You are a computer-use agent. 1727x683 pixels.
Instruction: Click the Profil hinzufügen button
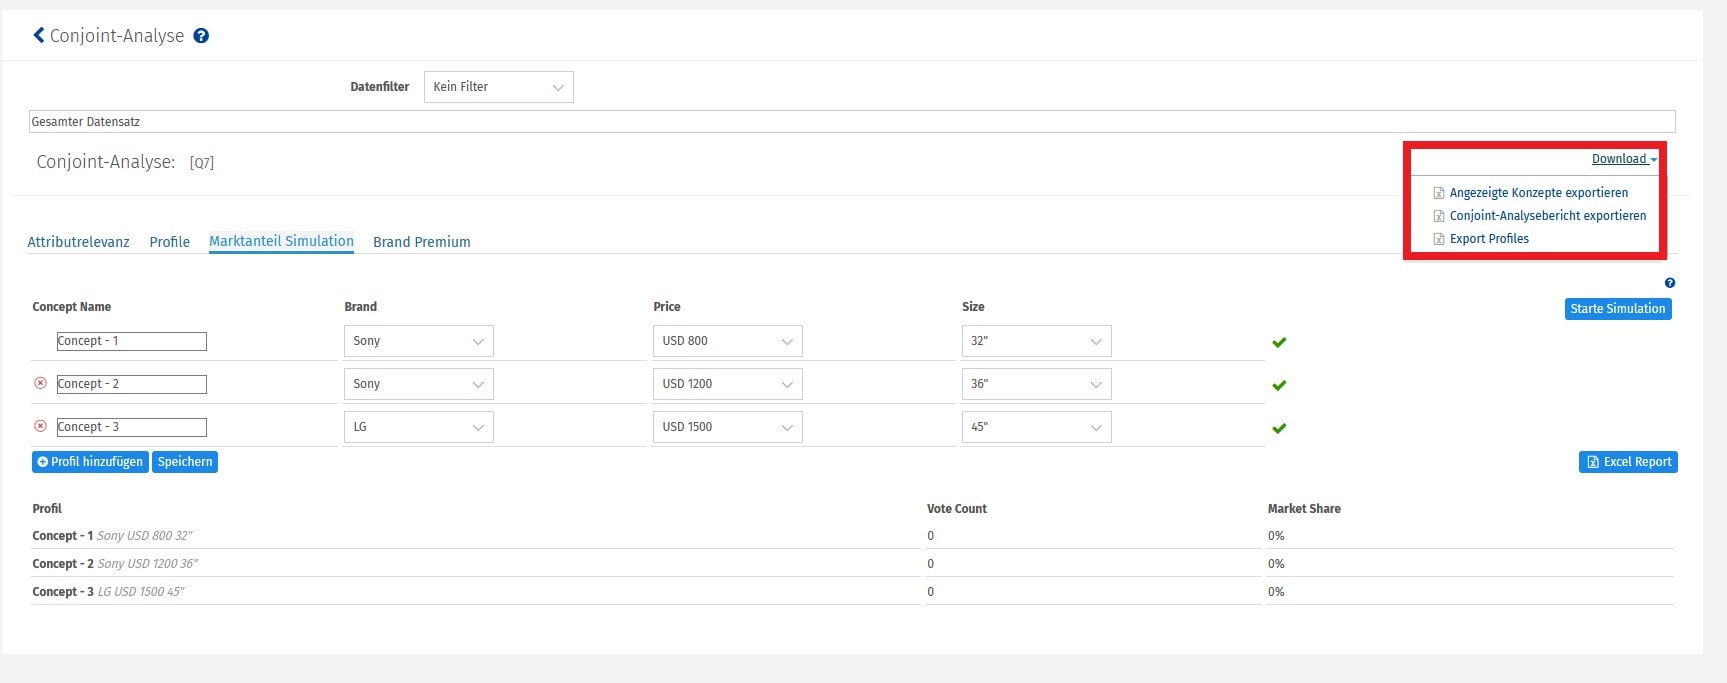tap(90, 462)
